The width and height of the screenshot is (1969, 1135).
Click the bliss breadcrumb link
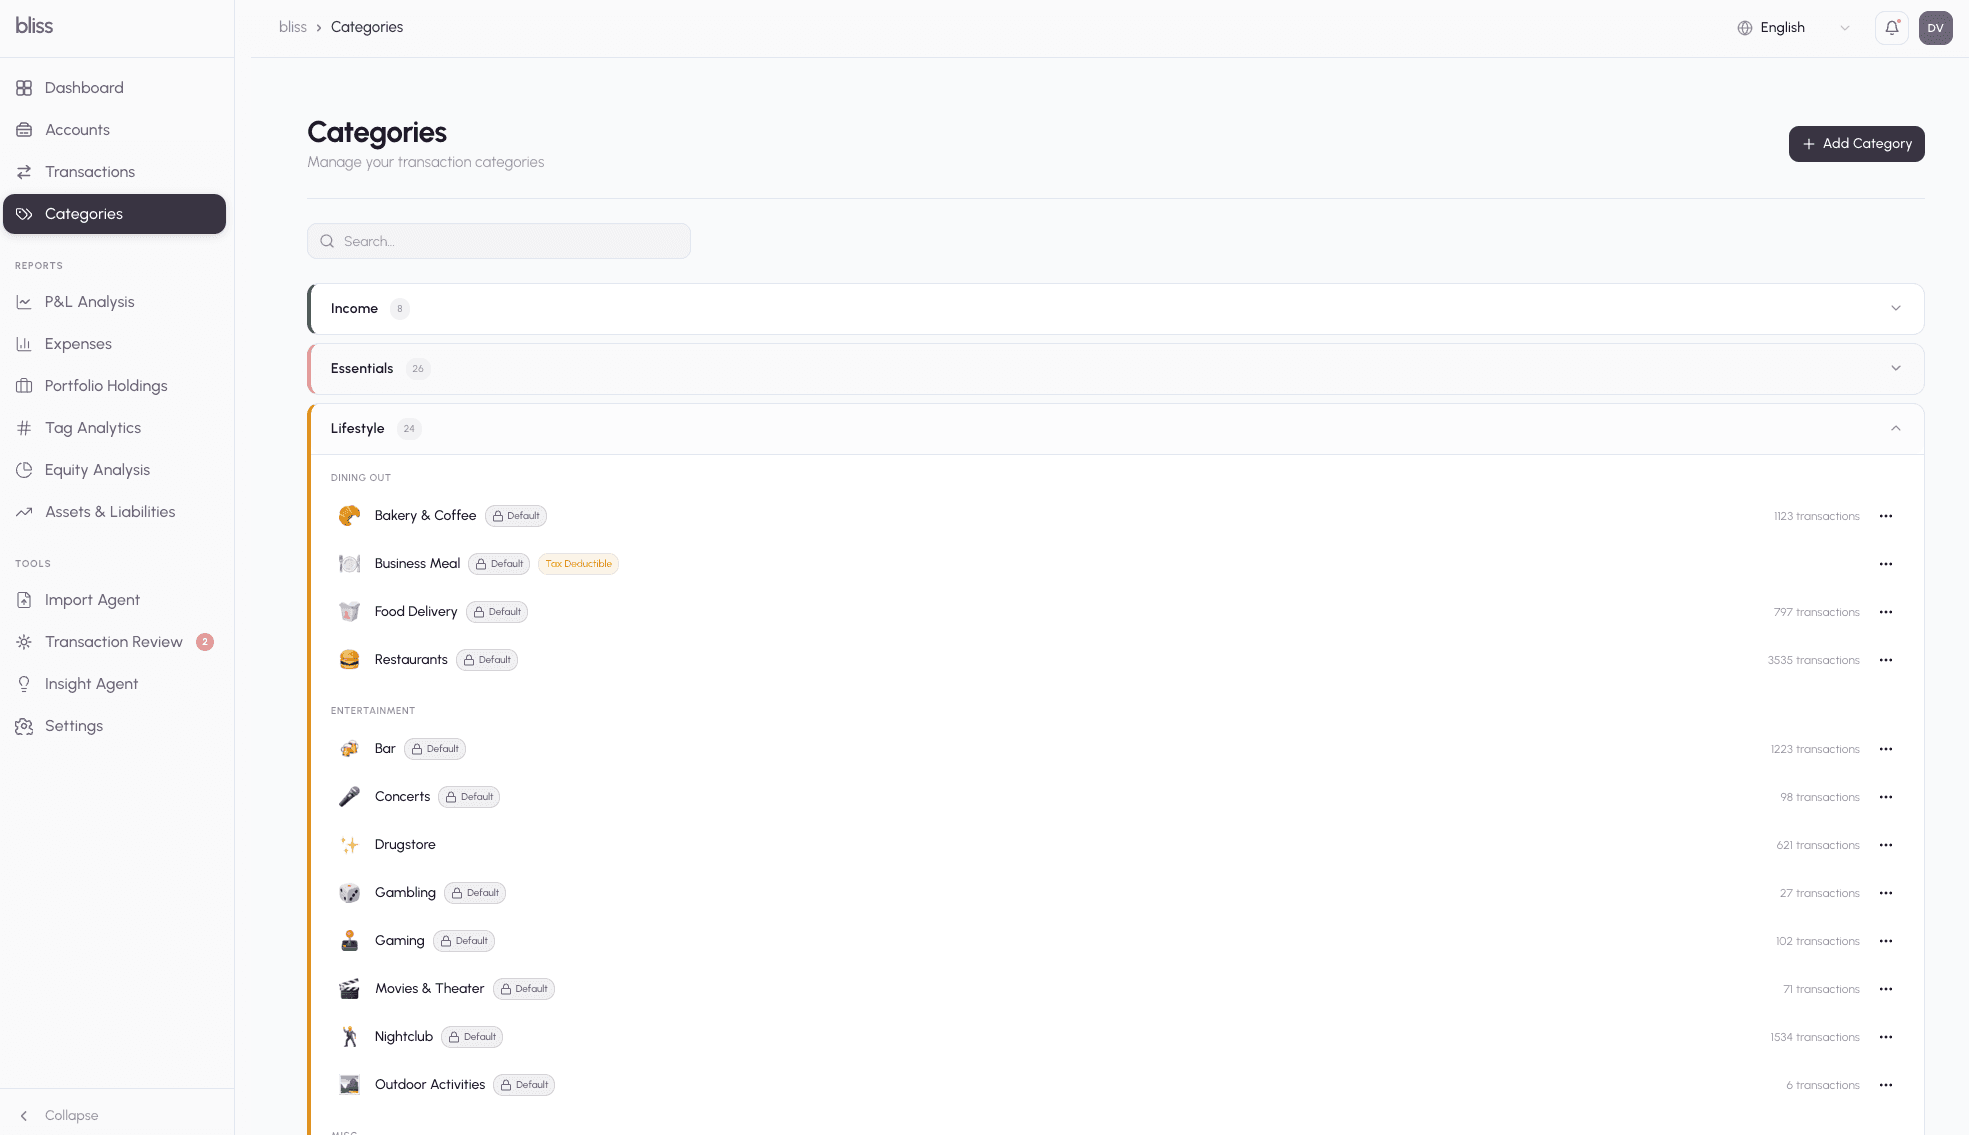click(293, 27)
